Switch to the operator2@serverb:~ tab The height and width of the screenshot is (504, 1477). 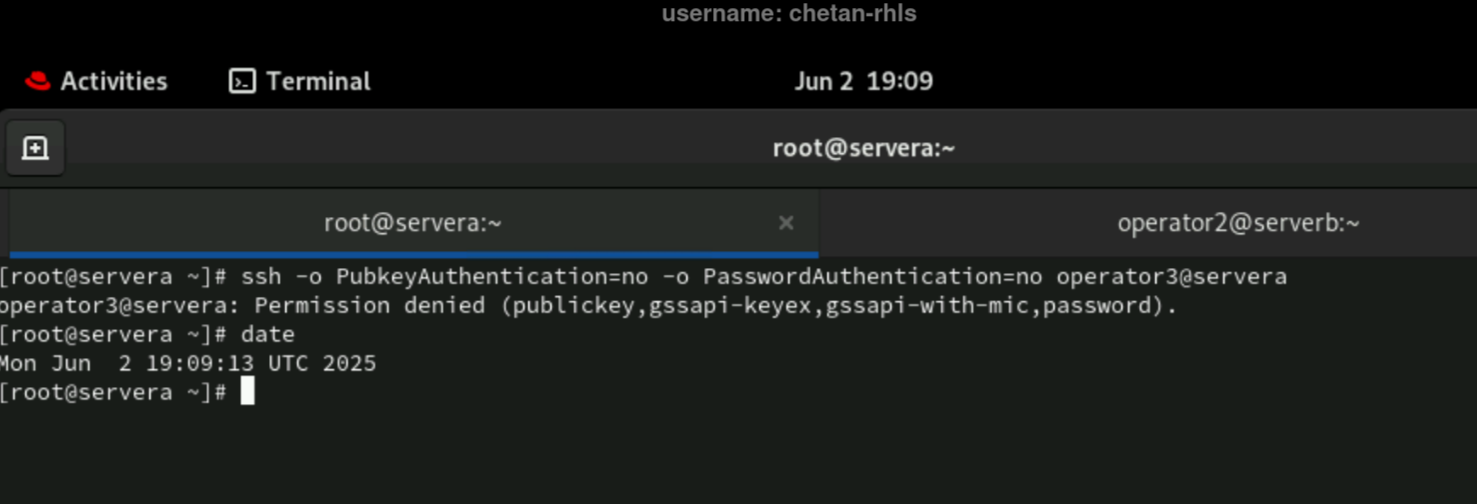pos(1238,223)
